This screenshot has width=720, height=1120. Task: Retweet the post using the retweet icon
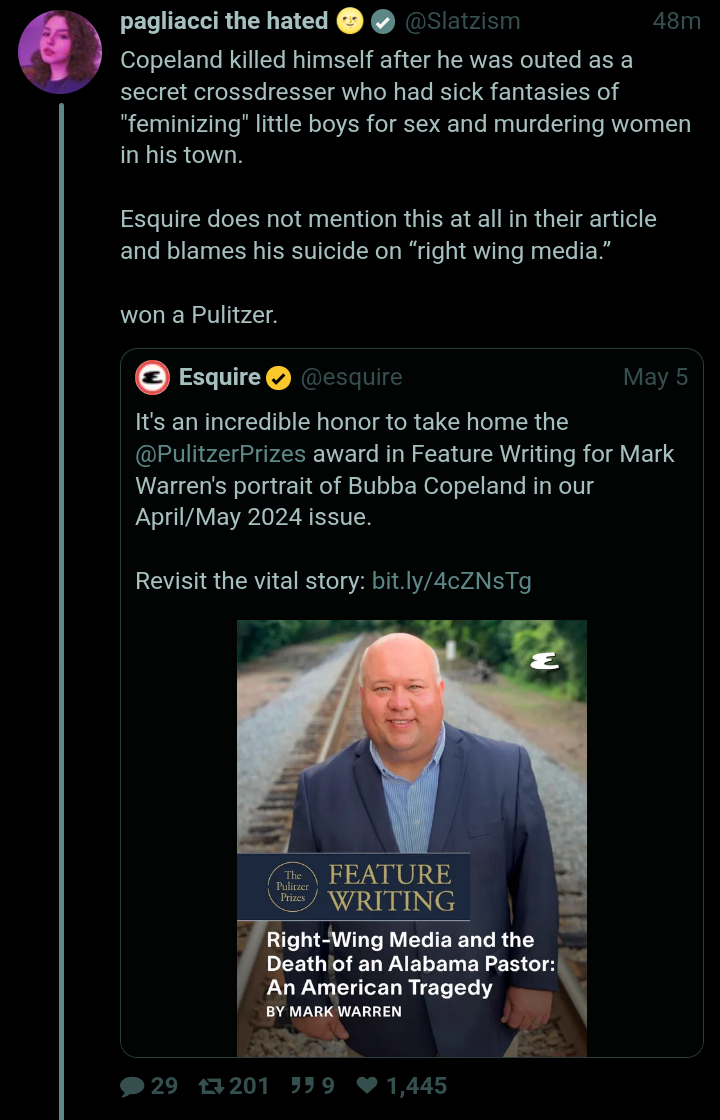[x=211, y=1086]
